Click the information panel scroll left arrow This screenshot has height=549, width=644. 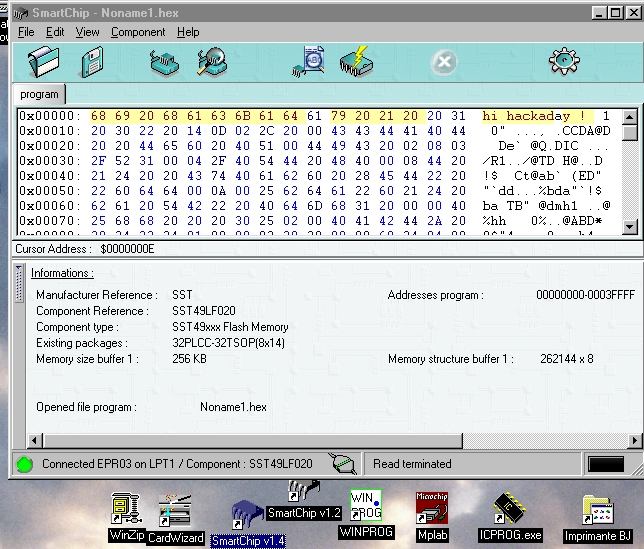34,441
